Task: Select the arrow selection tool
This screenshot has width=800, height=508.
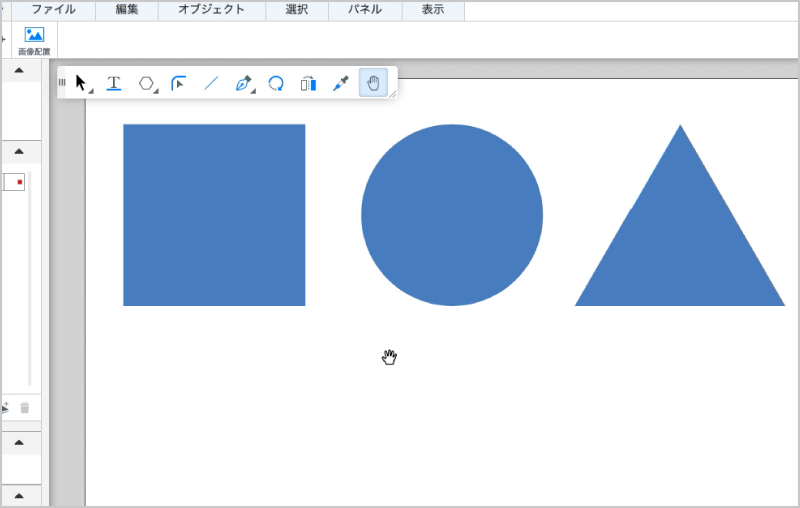Action: click(82, 83)
